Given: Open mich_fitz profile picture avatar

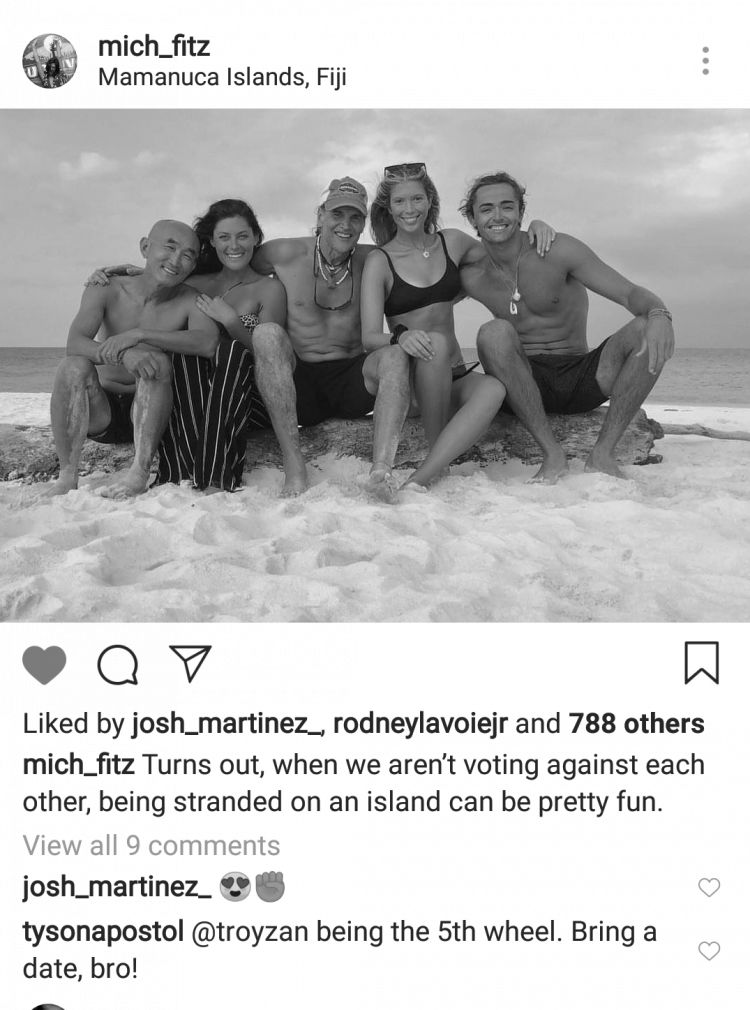Looking at the screenshot, I should point(50,61).
